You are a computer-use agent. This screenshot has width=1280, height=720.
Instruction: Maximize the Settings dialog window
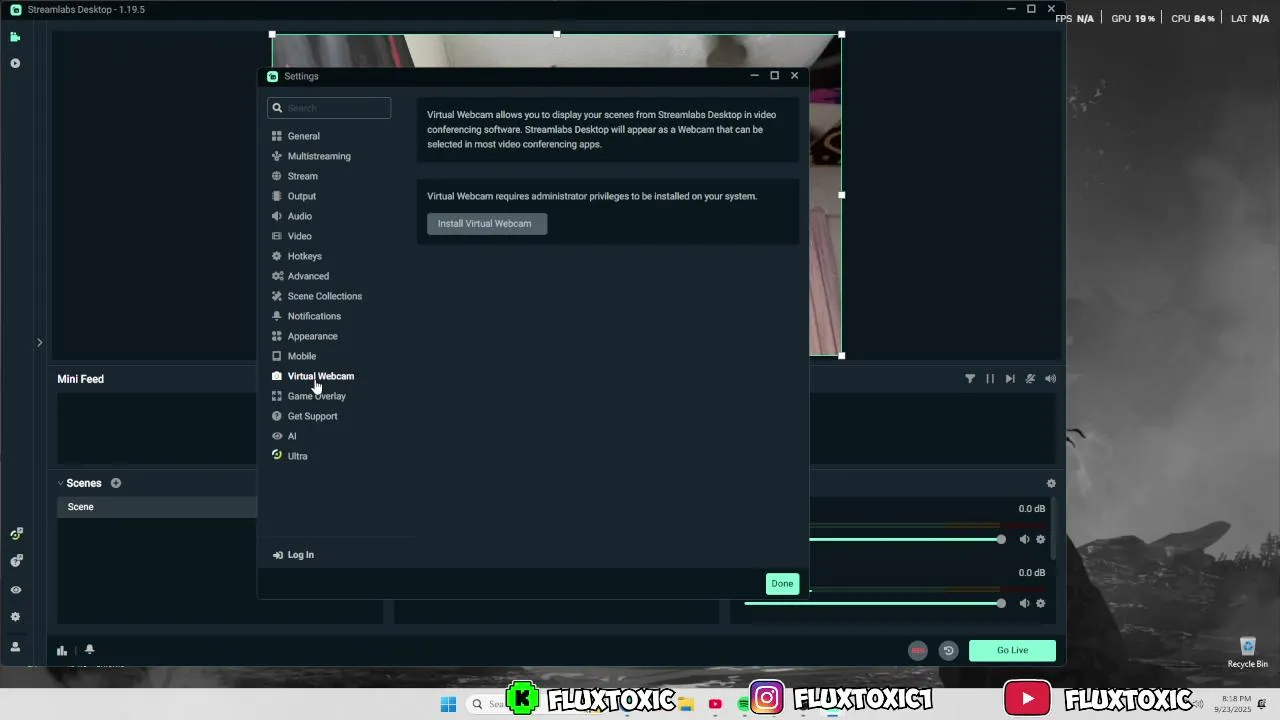774,76
